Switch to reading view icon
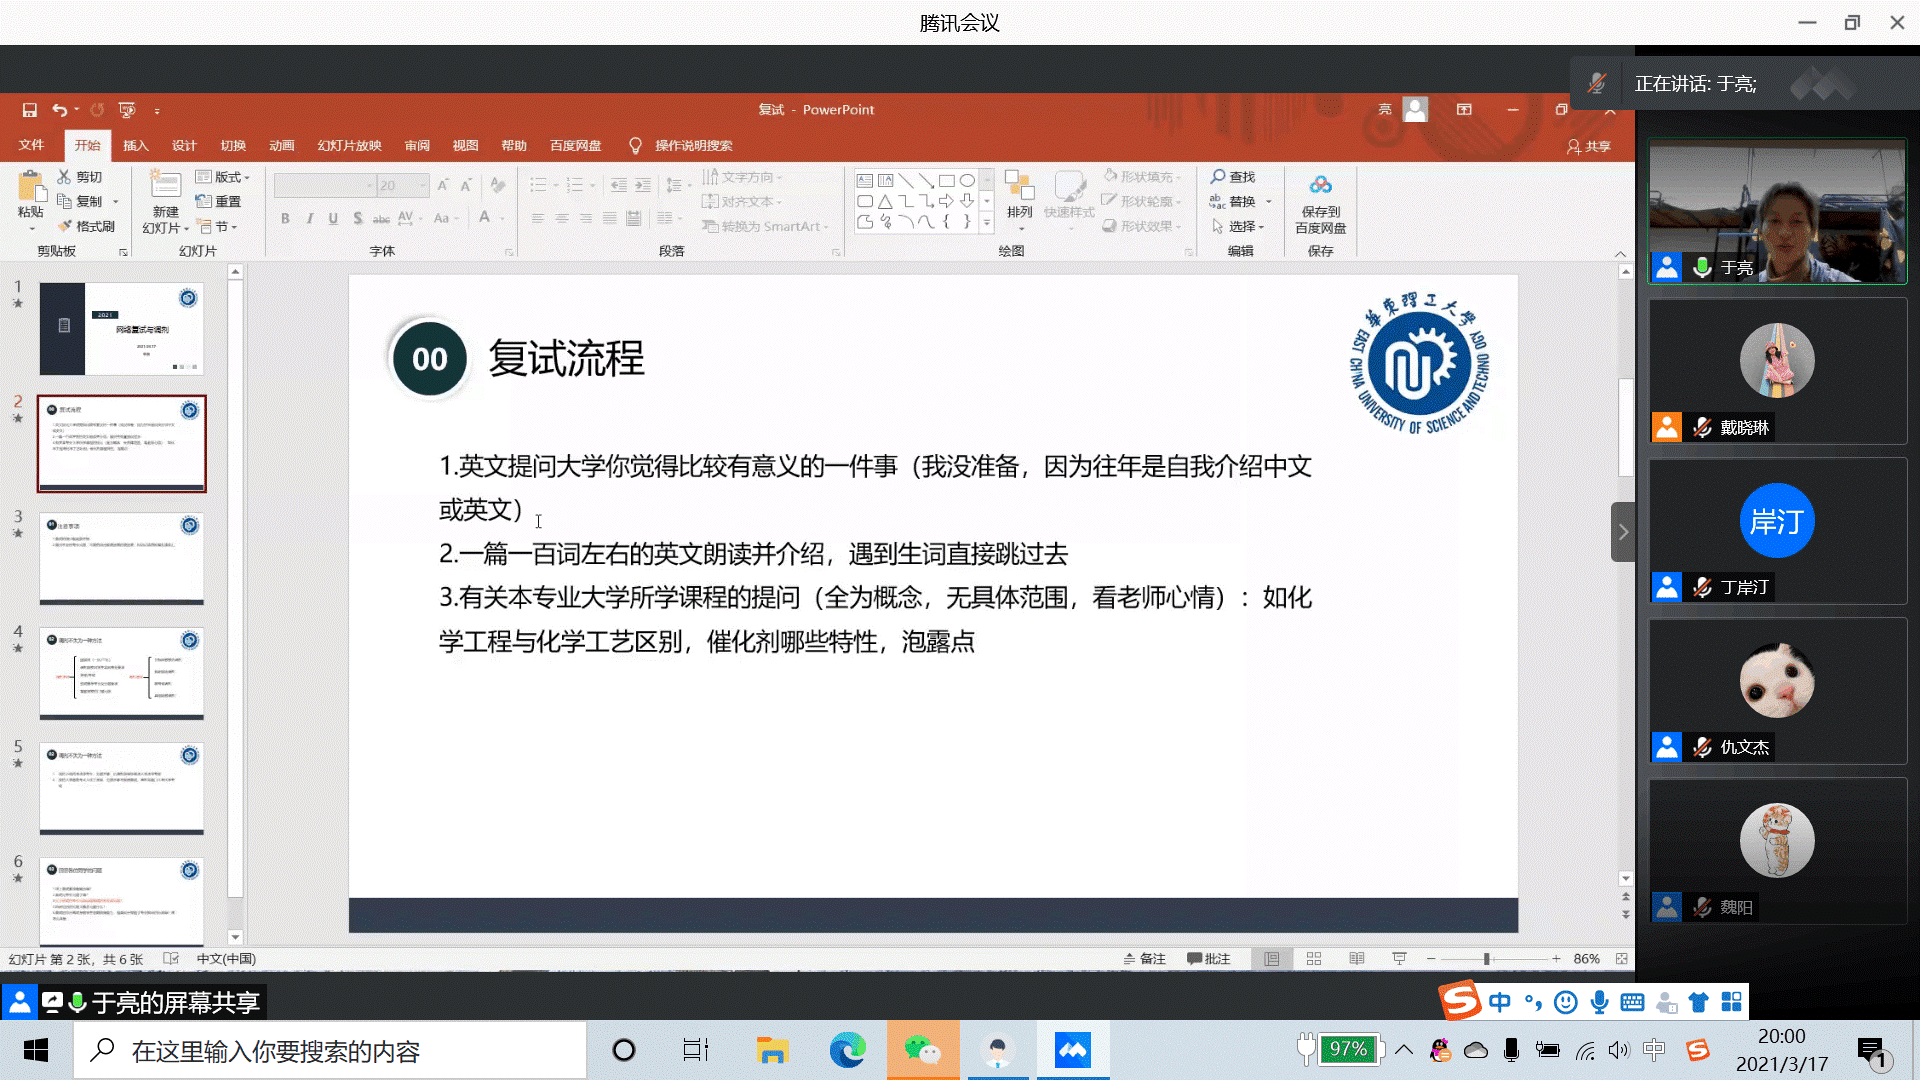 click(x=1357, y=959)
